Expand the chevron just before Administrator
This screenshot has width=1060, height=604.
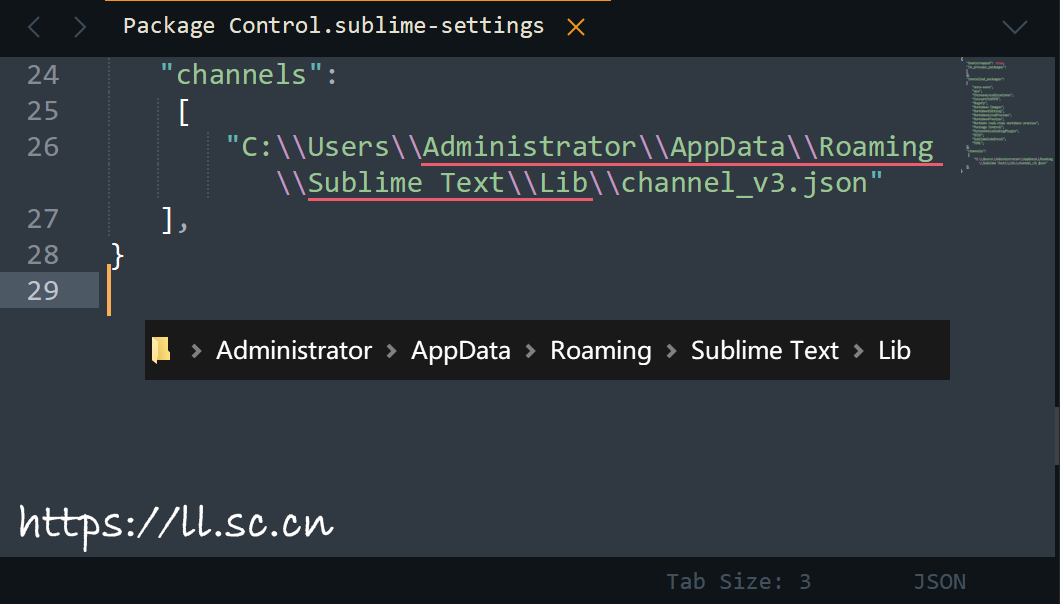[x=196, y=351]
